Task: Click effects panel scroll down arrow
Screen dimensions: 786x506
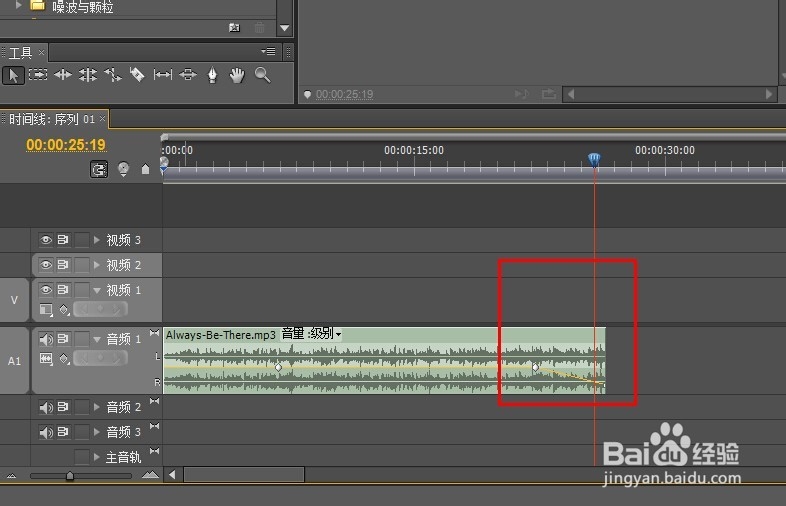Action: tap(284, 28)
